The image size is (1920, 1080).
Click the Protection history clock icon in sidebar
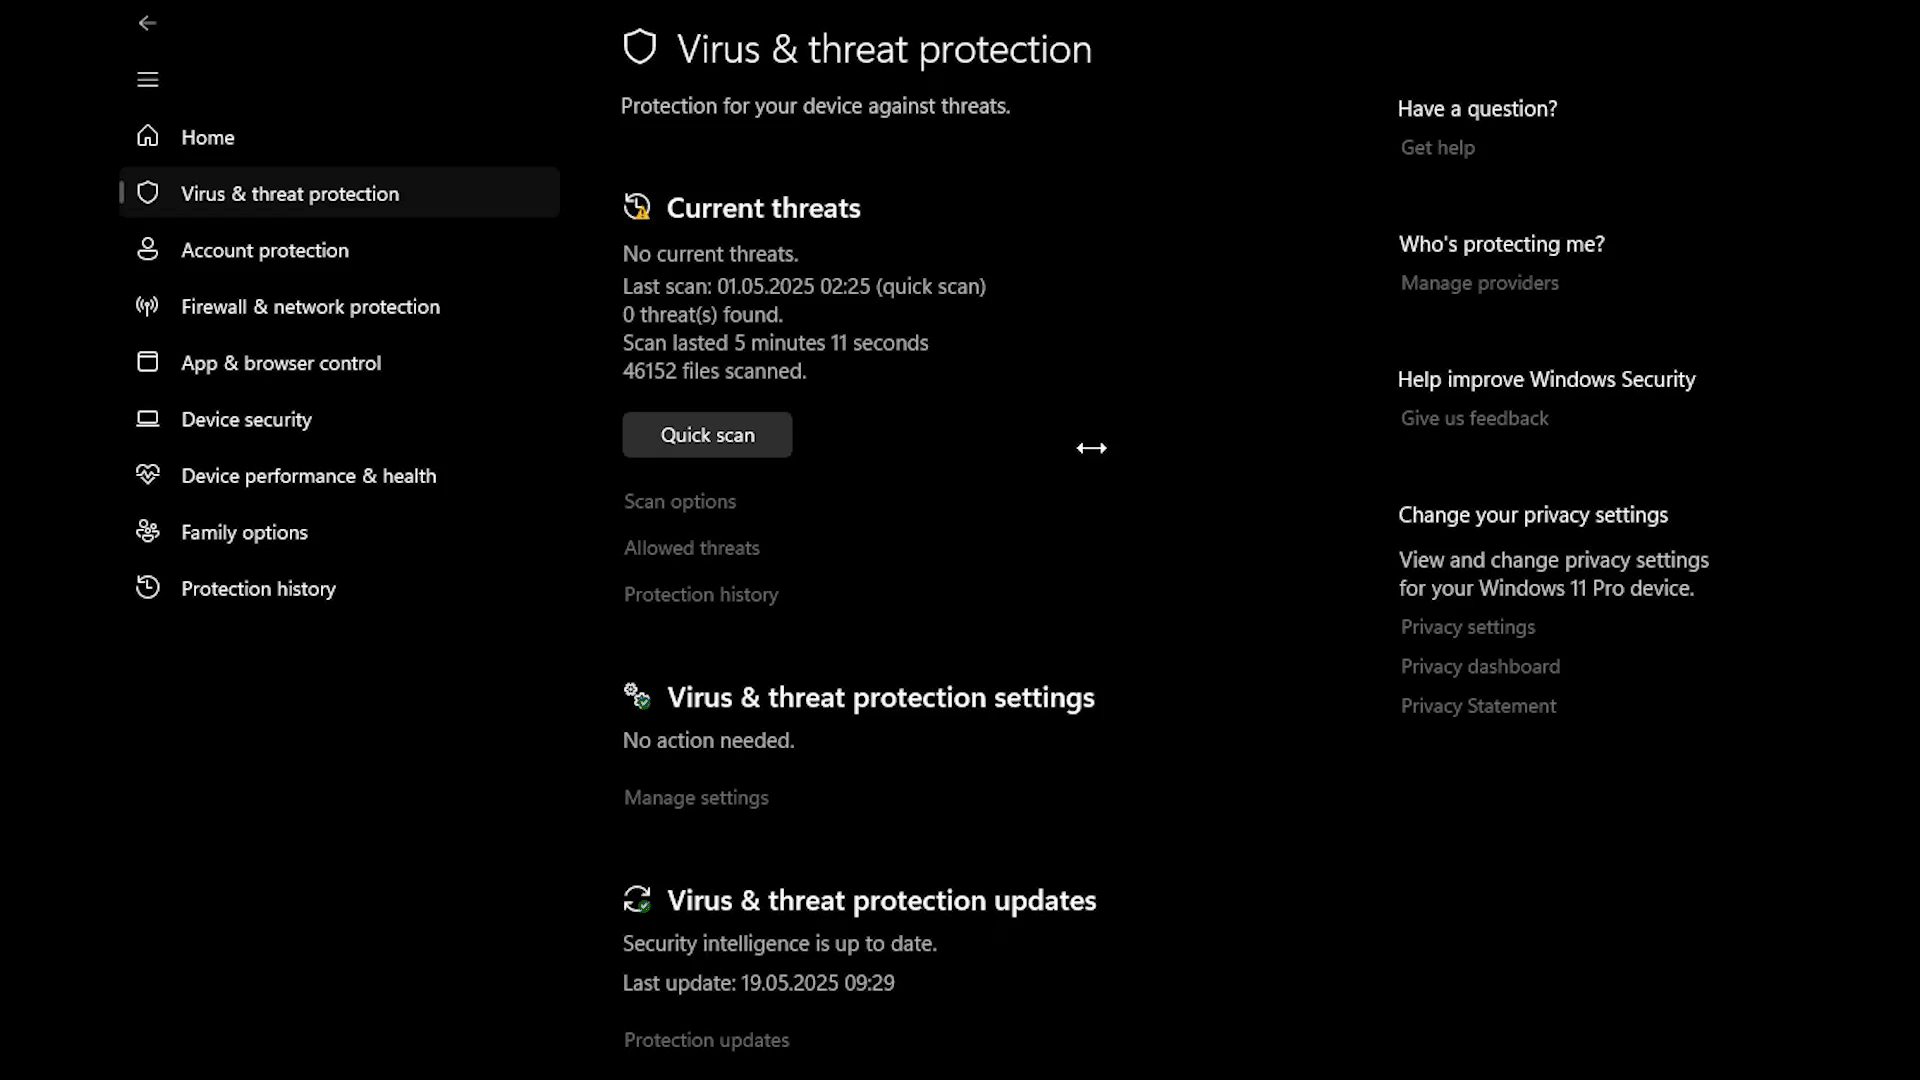point(147,588)
